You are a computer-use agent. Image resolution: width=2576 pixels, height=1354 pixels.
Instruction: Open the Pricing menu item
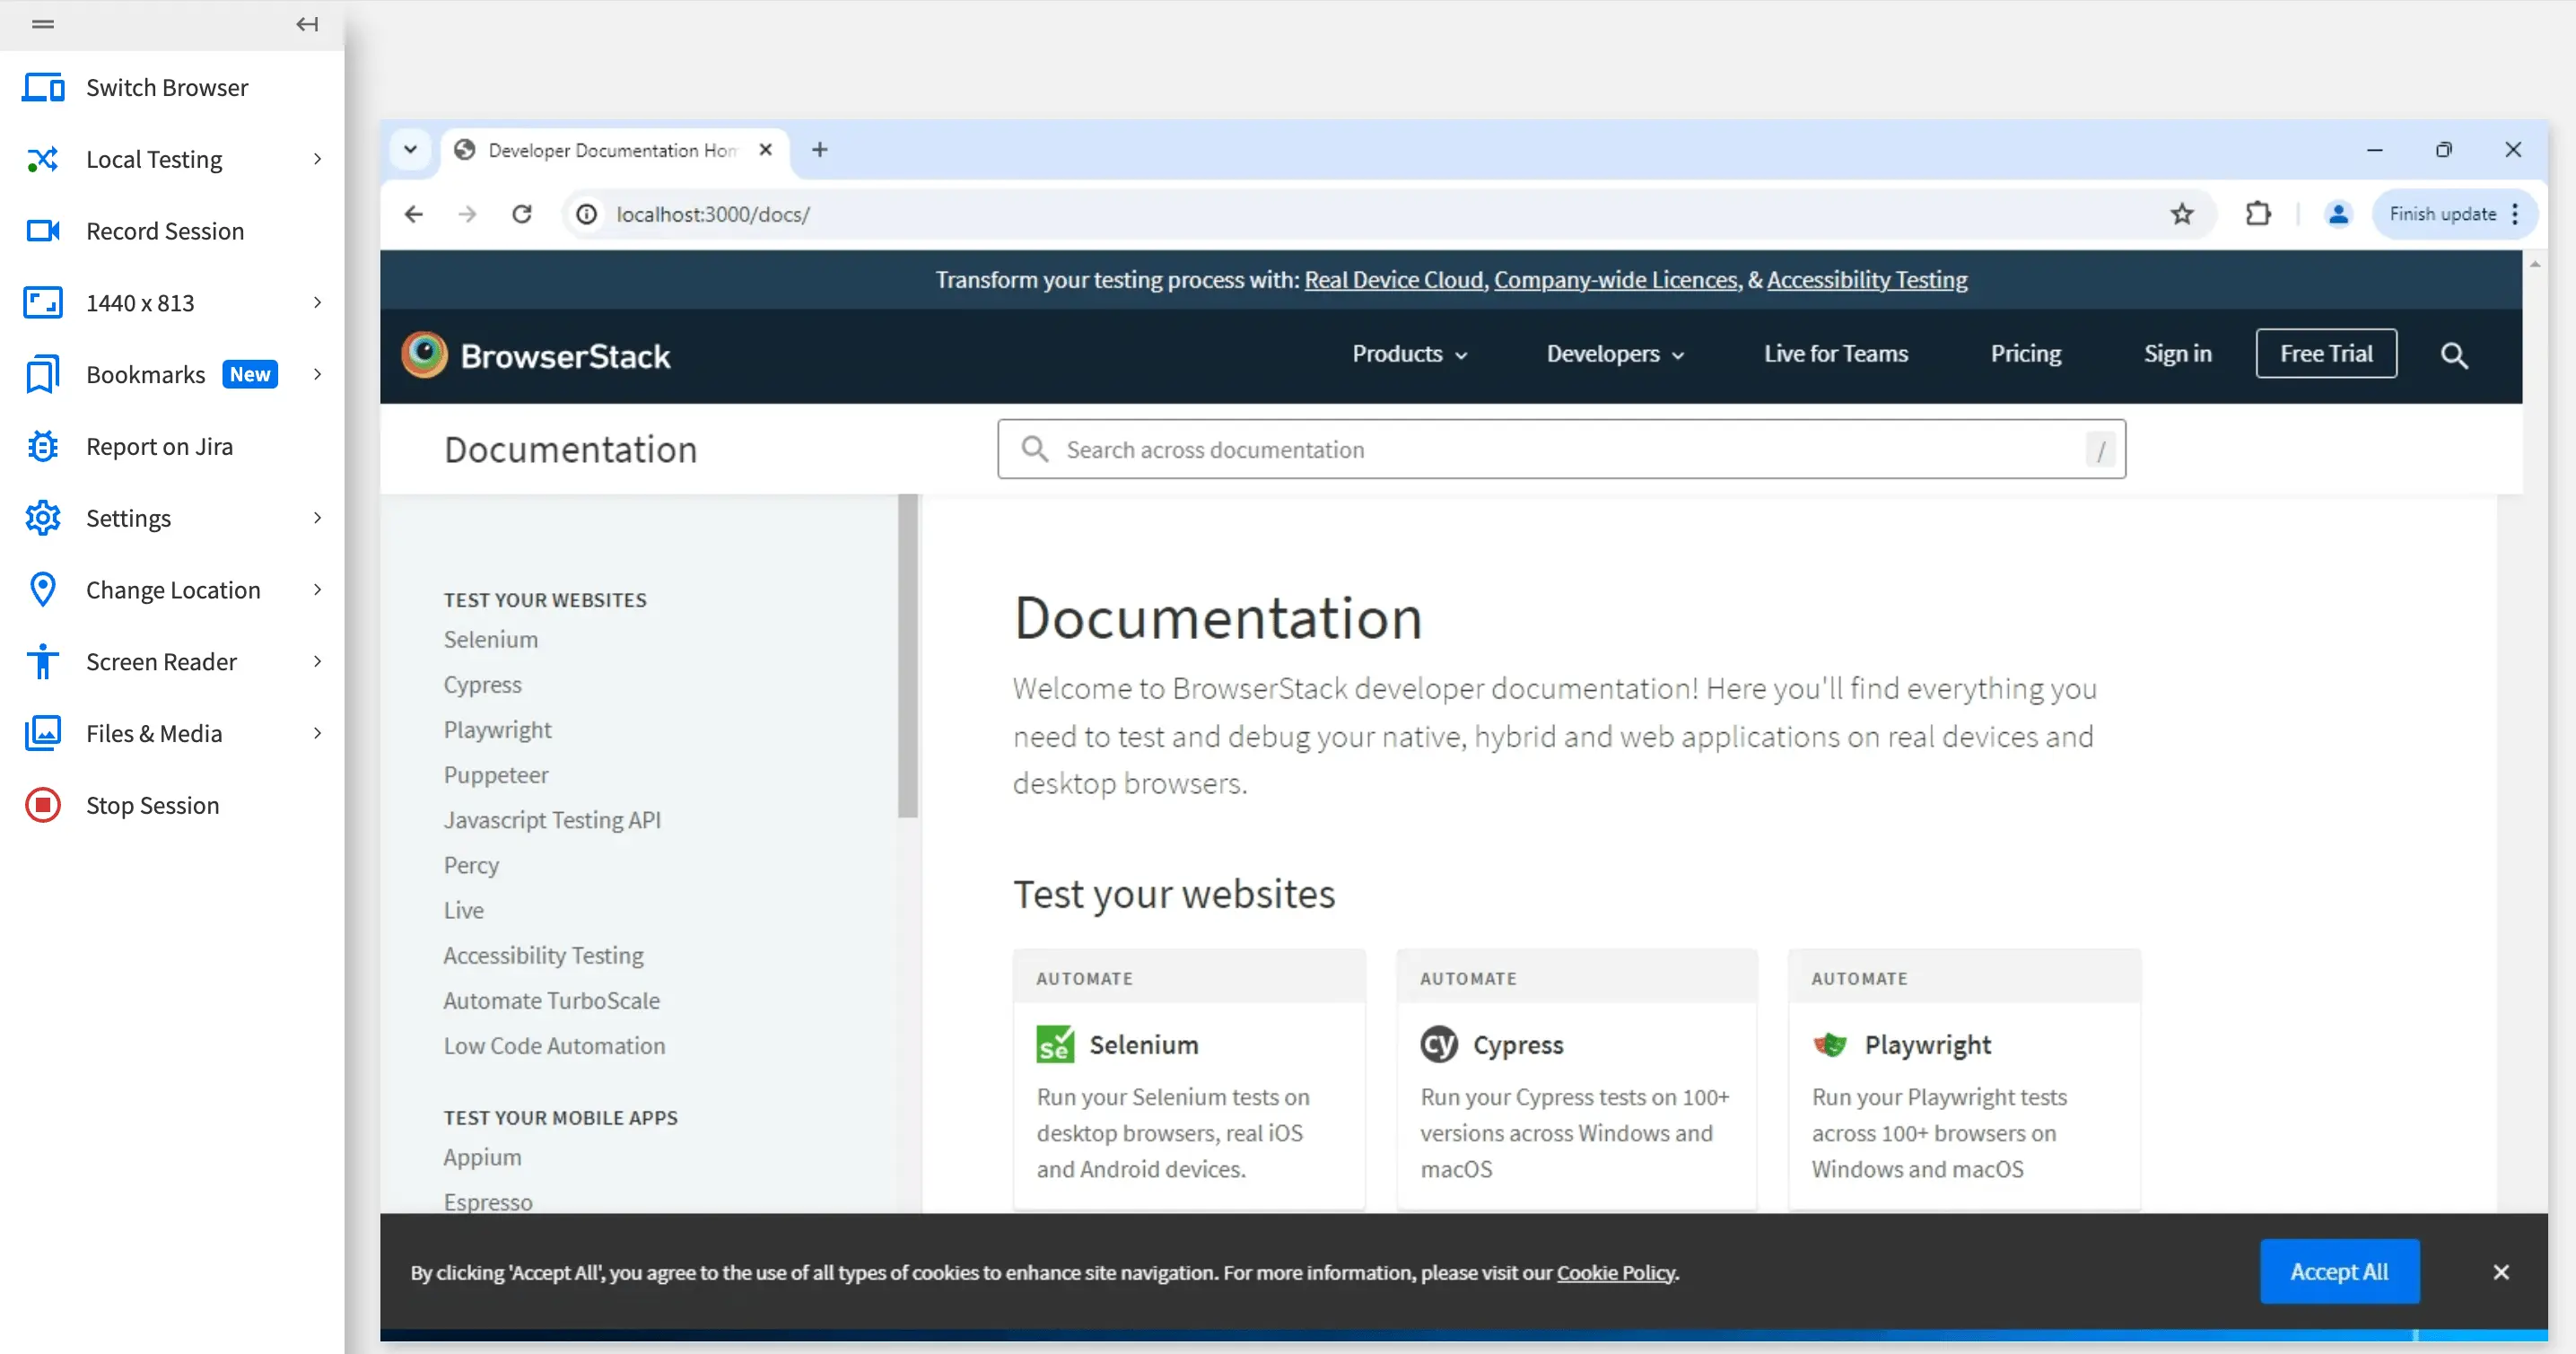coord(2025,354)
